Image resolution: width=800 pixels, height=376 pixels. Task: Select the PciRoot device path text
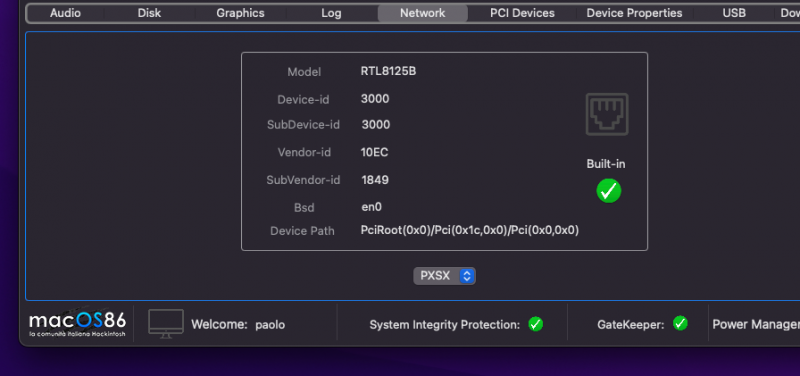coord(470,231)
